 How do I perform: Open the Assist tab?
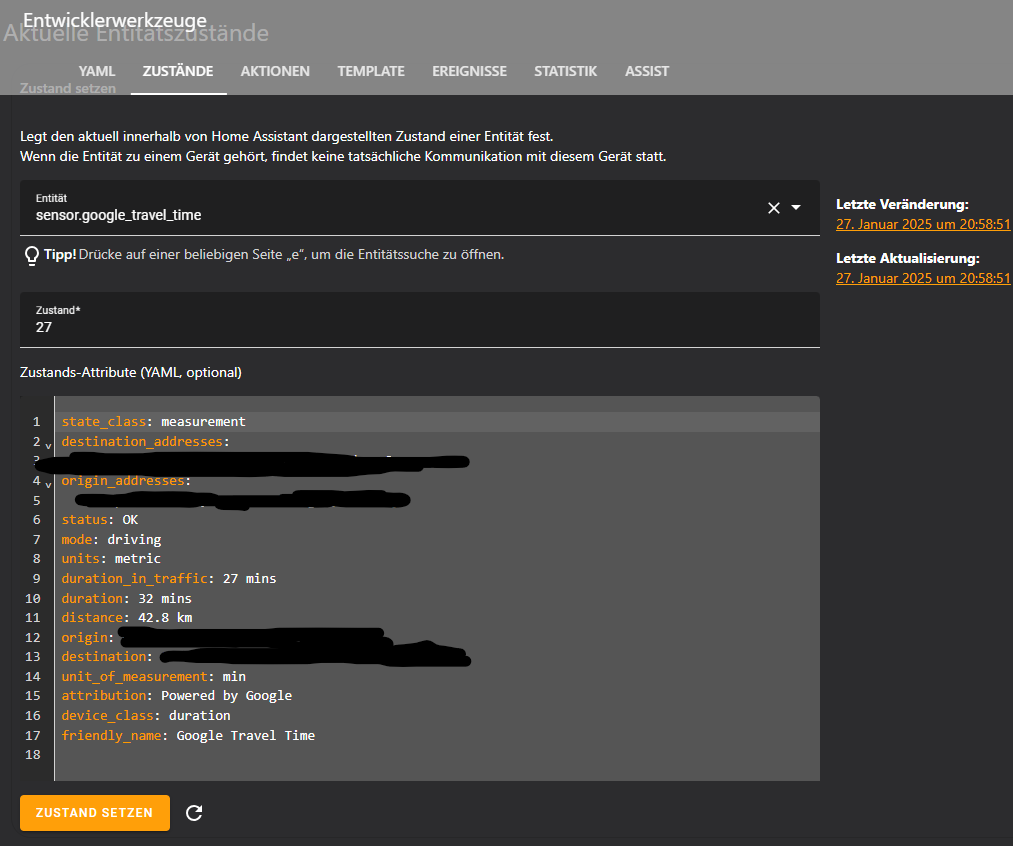pyautogui.click(x=647, y=71)
